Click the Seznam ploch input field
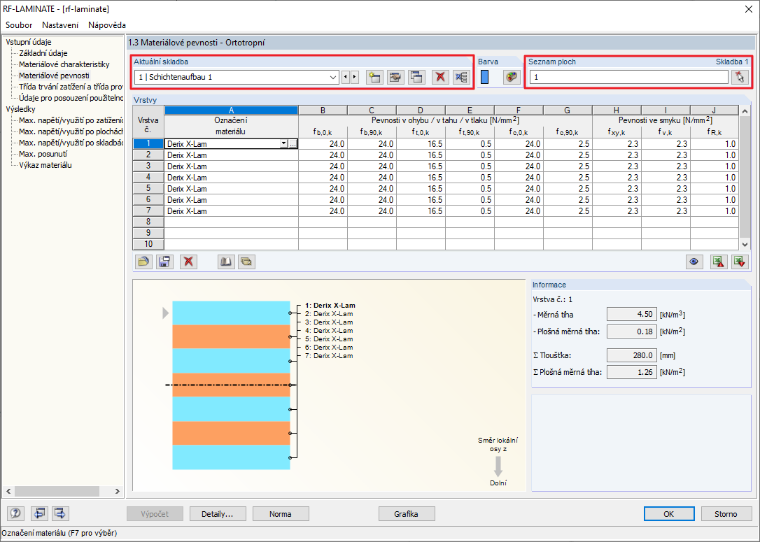Image resolution: width=760 pixels, height=542 pixels. [x=629, y=77]
